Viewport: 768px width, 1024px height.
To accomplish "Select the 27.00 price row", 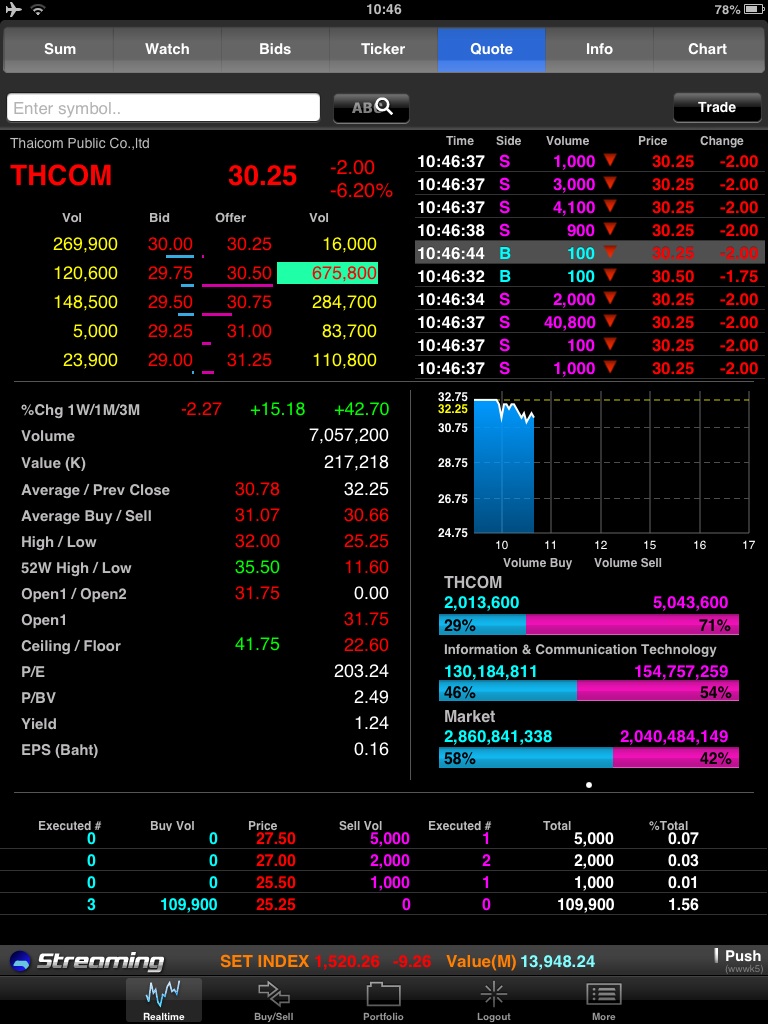I will [384, 861].
